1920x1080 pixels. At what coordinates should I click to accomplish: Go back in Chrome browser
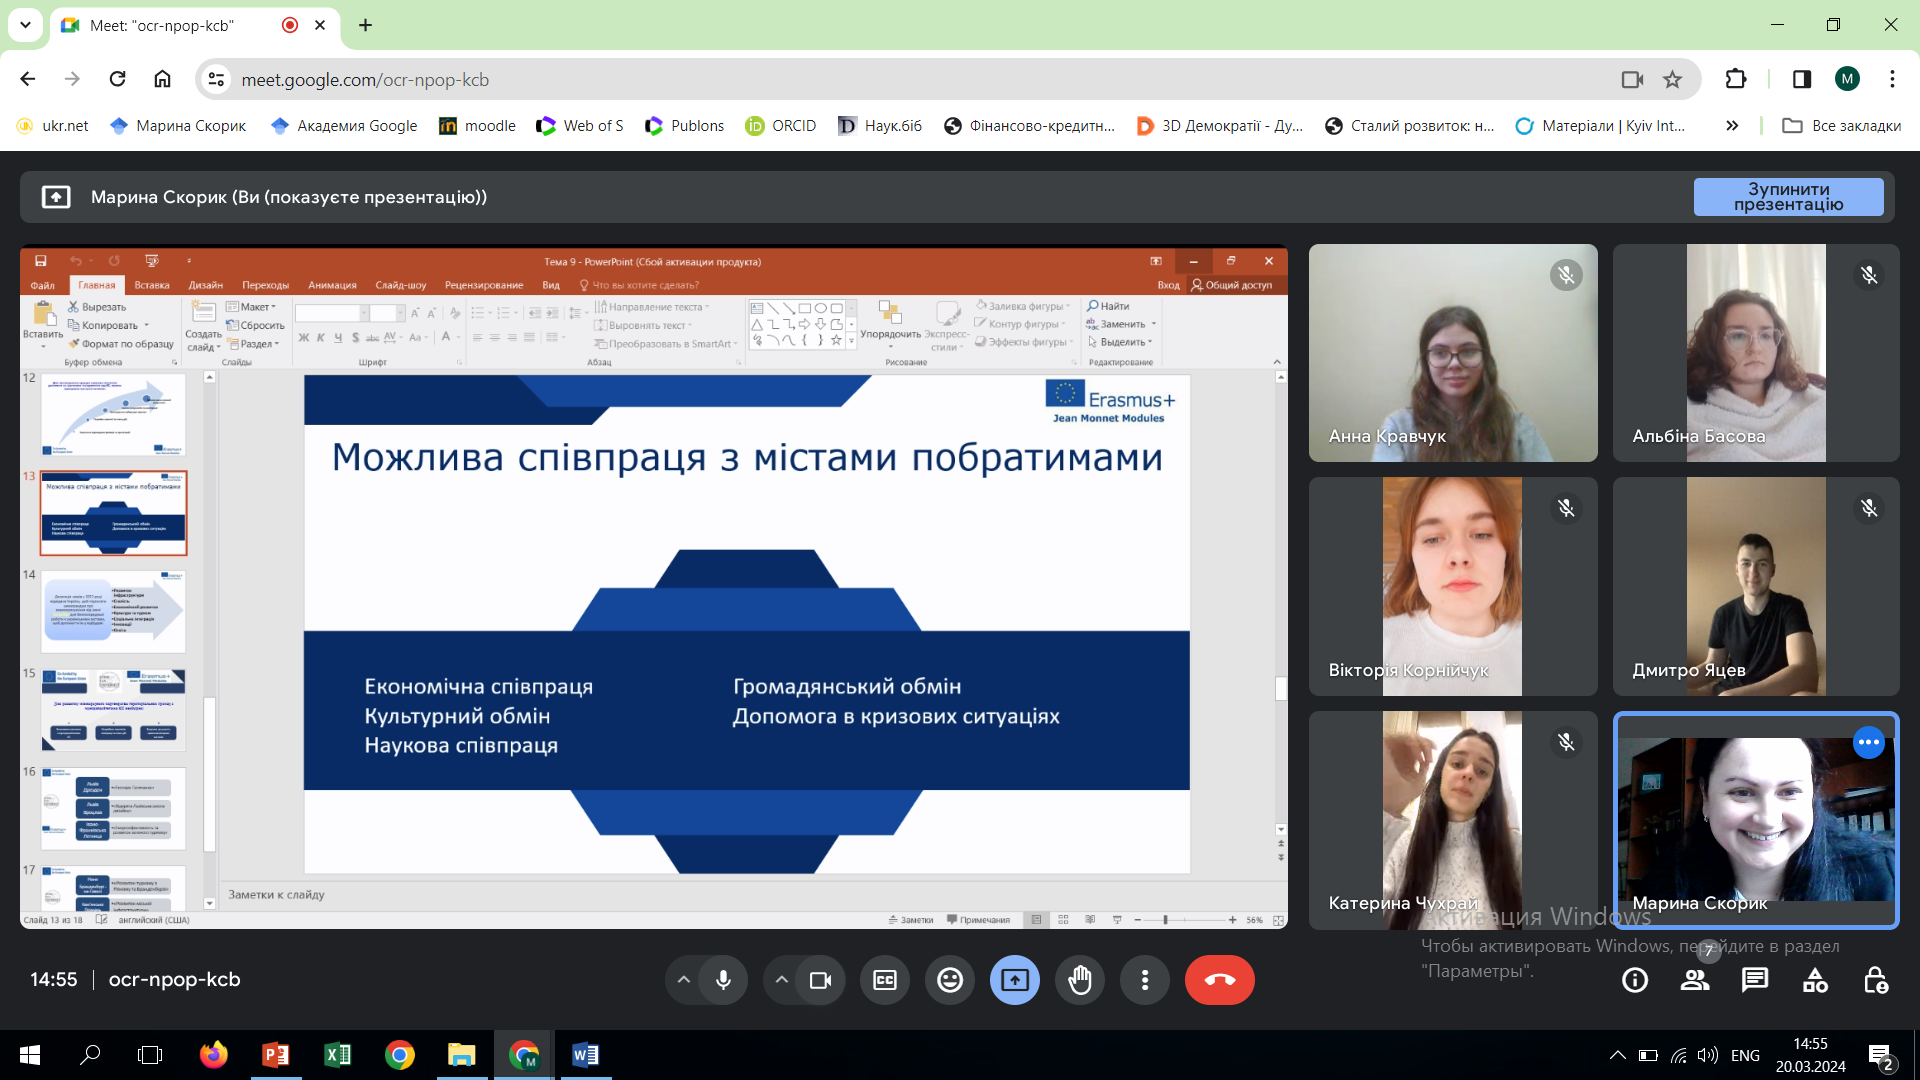coord(28,79)
